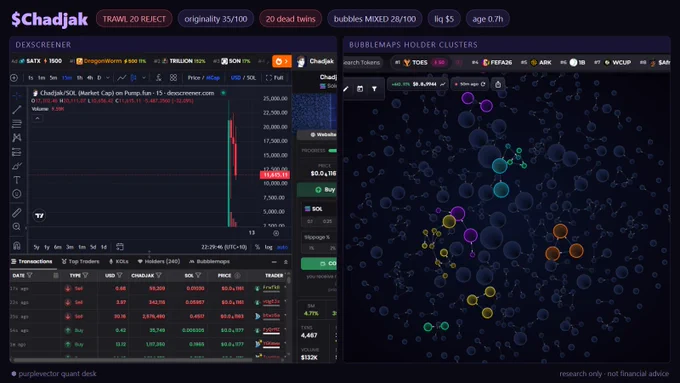The width and height of the screenshot is (680, 383).
Task: Open the Transactions tab
Action: click(32, 262)
